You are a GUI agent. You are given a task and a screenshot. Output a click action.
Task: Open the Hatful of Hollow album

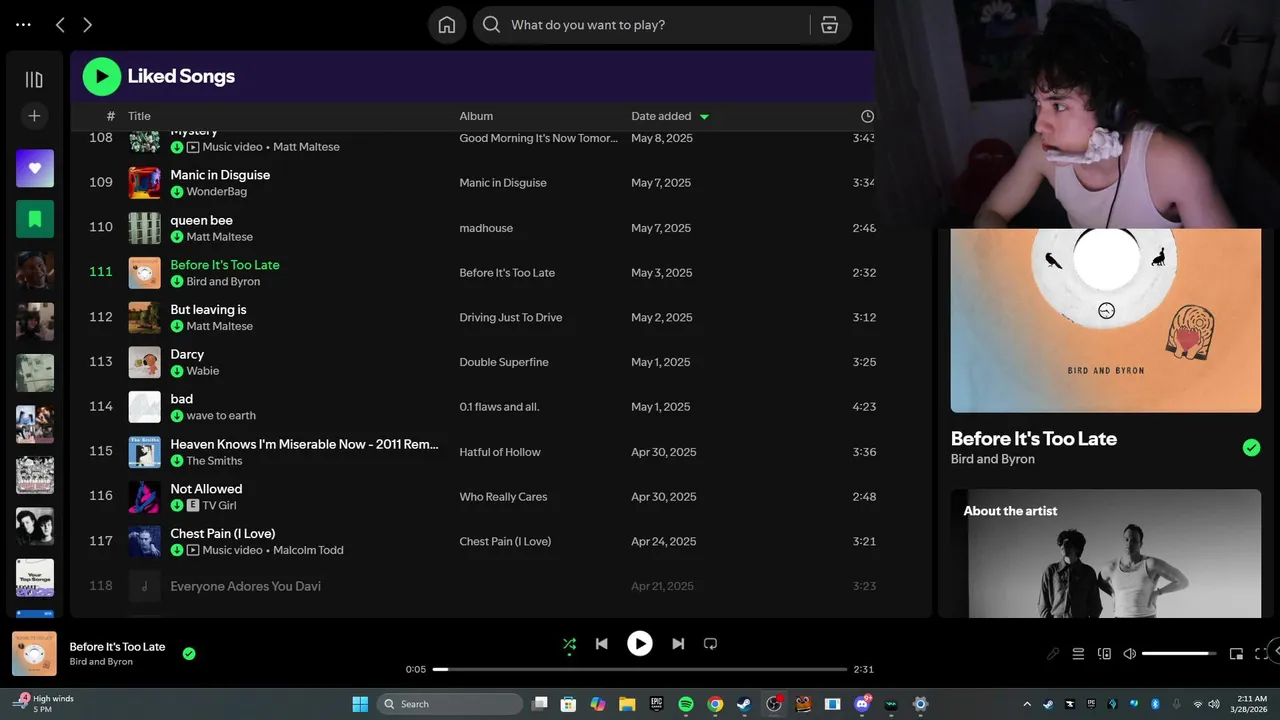point(500,452)
